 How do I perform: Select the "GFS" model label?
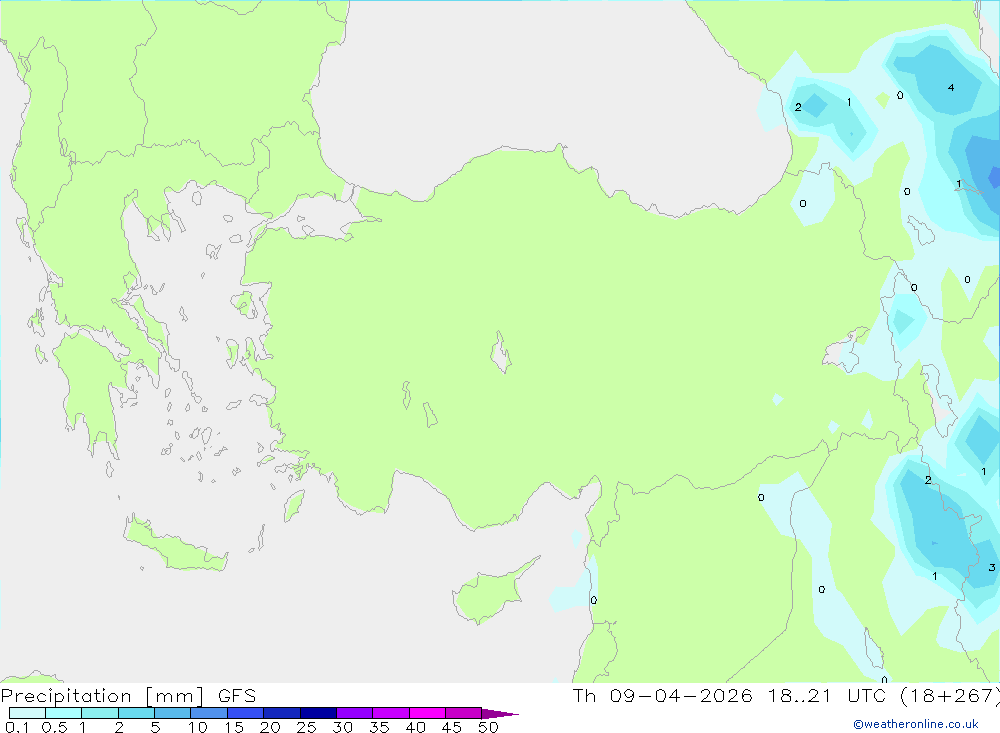[x=237, y=696]
